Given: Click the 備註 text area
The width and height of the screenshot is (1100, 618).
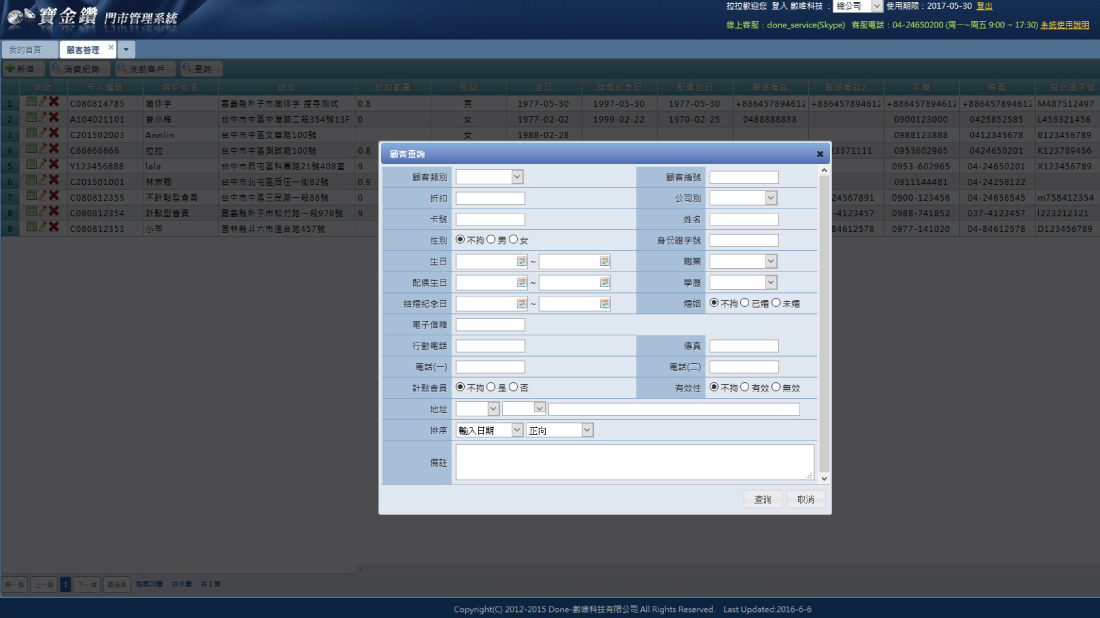Looking at the screenshot, I should (635, 462).
